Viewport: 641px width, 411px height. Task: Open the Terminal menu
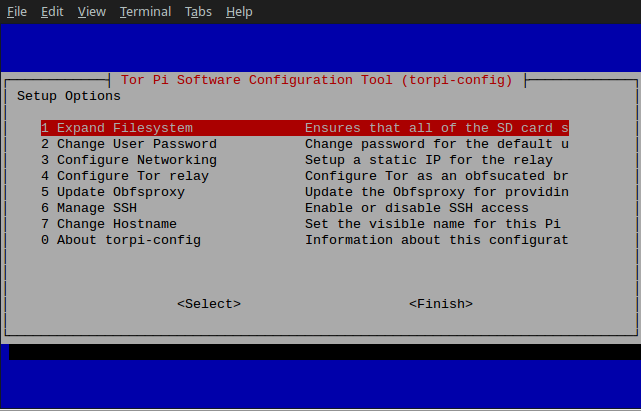(145, 11)
